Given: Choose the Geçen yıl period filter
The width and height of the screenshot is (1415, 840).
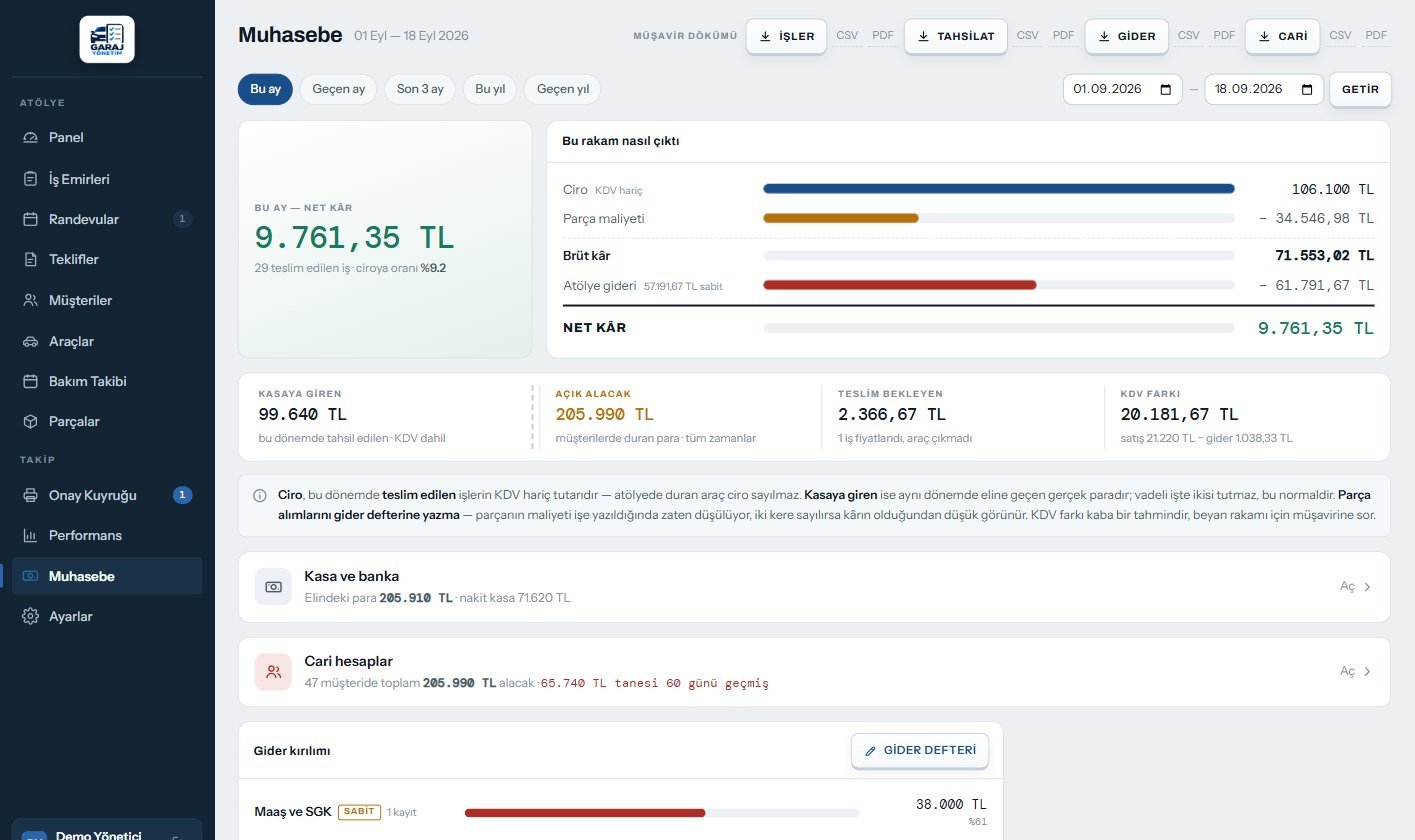Looking at the screenshot, I should [563, 89].
